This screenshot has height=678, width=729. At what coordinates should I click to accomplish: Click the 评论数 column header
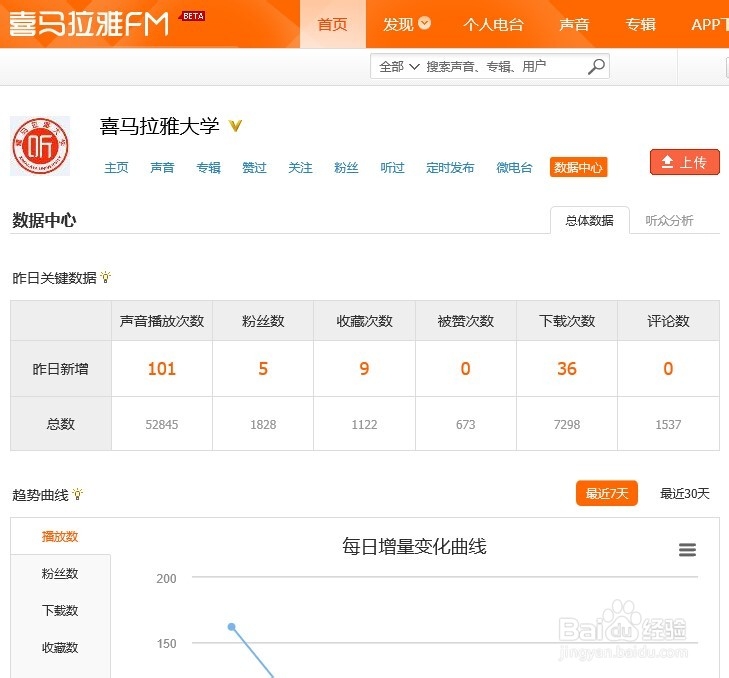click(x=668, y=321)
